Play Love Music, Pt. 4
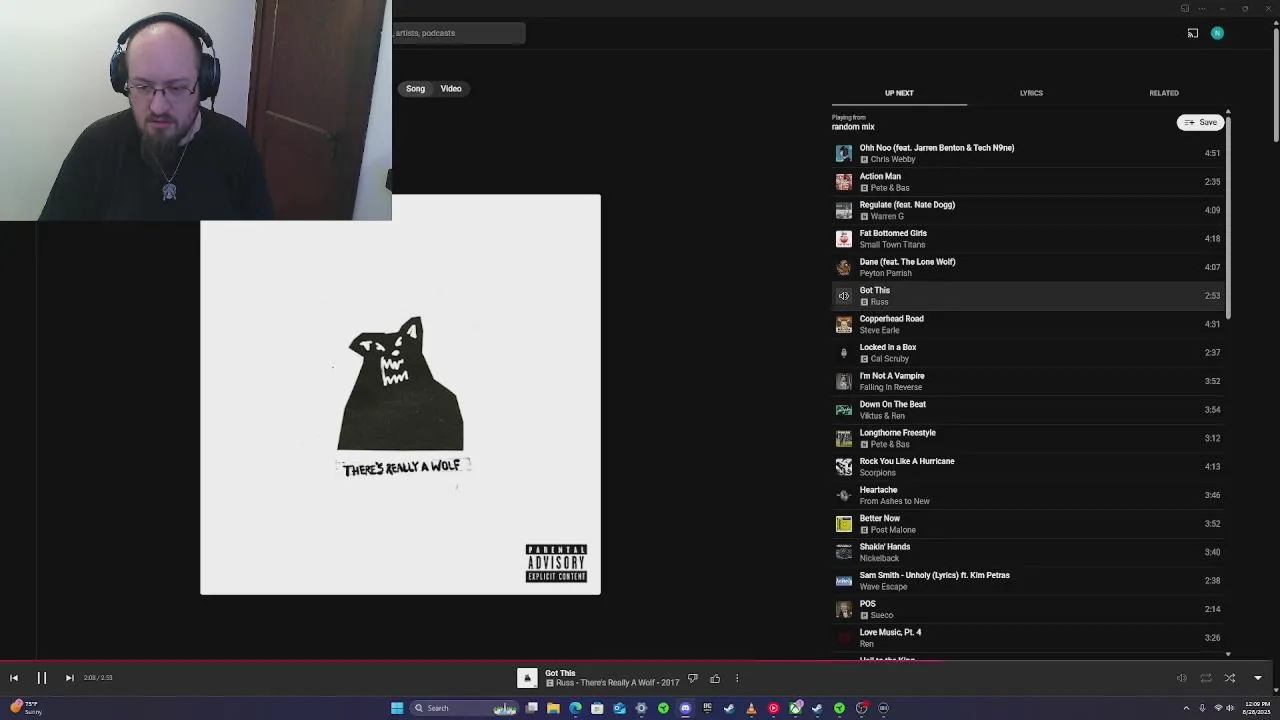 click(x=1028, y=638)
